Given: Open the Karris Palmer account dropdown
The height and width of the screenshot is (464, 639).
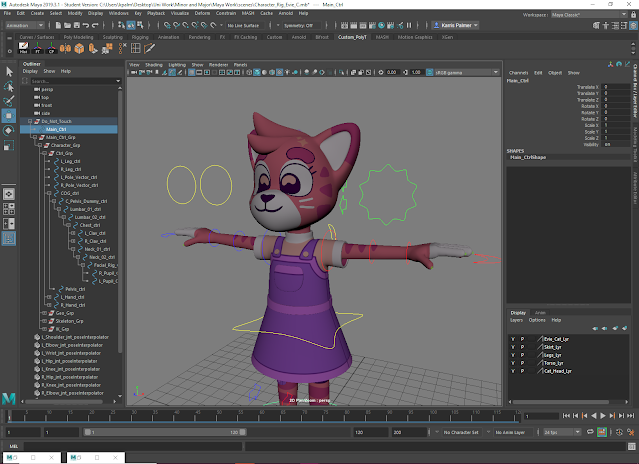Looking at the screenshot, I should (x=455, y=25).
